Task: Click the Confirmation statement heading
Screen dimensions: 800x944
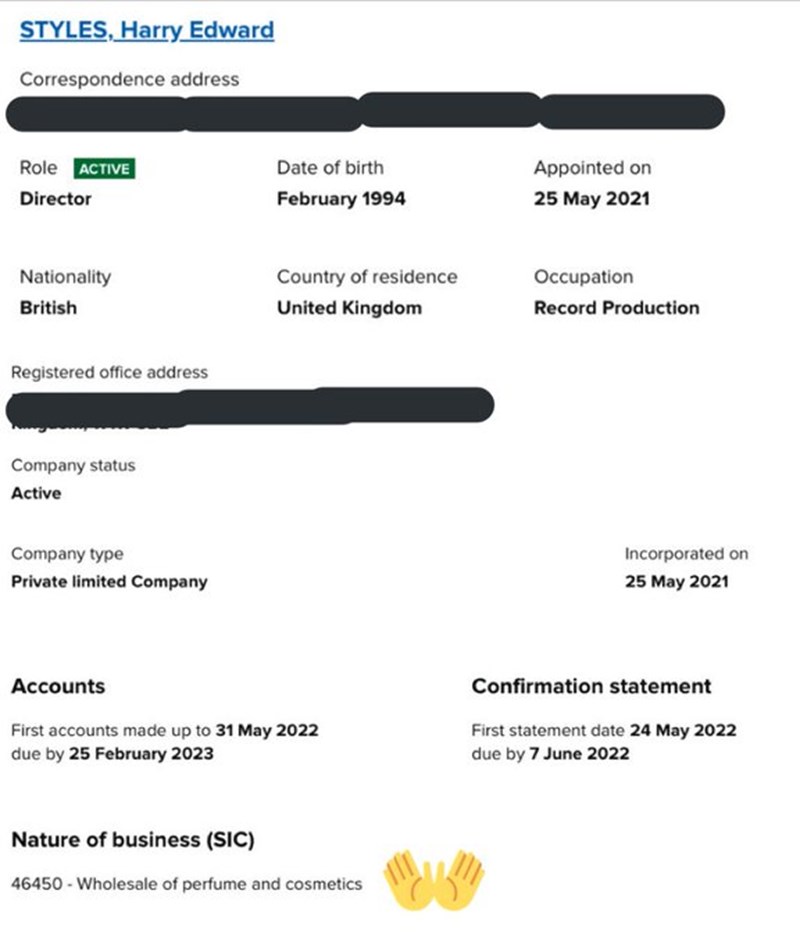Action: (x=591, y=686)
